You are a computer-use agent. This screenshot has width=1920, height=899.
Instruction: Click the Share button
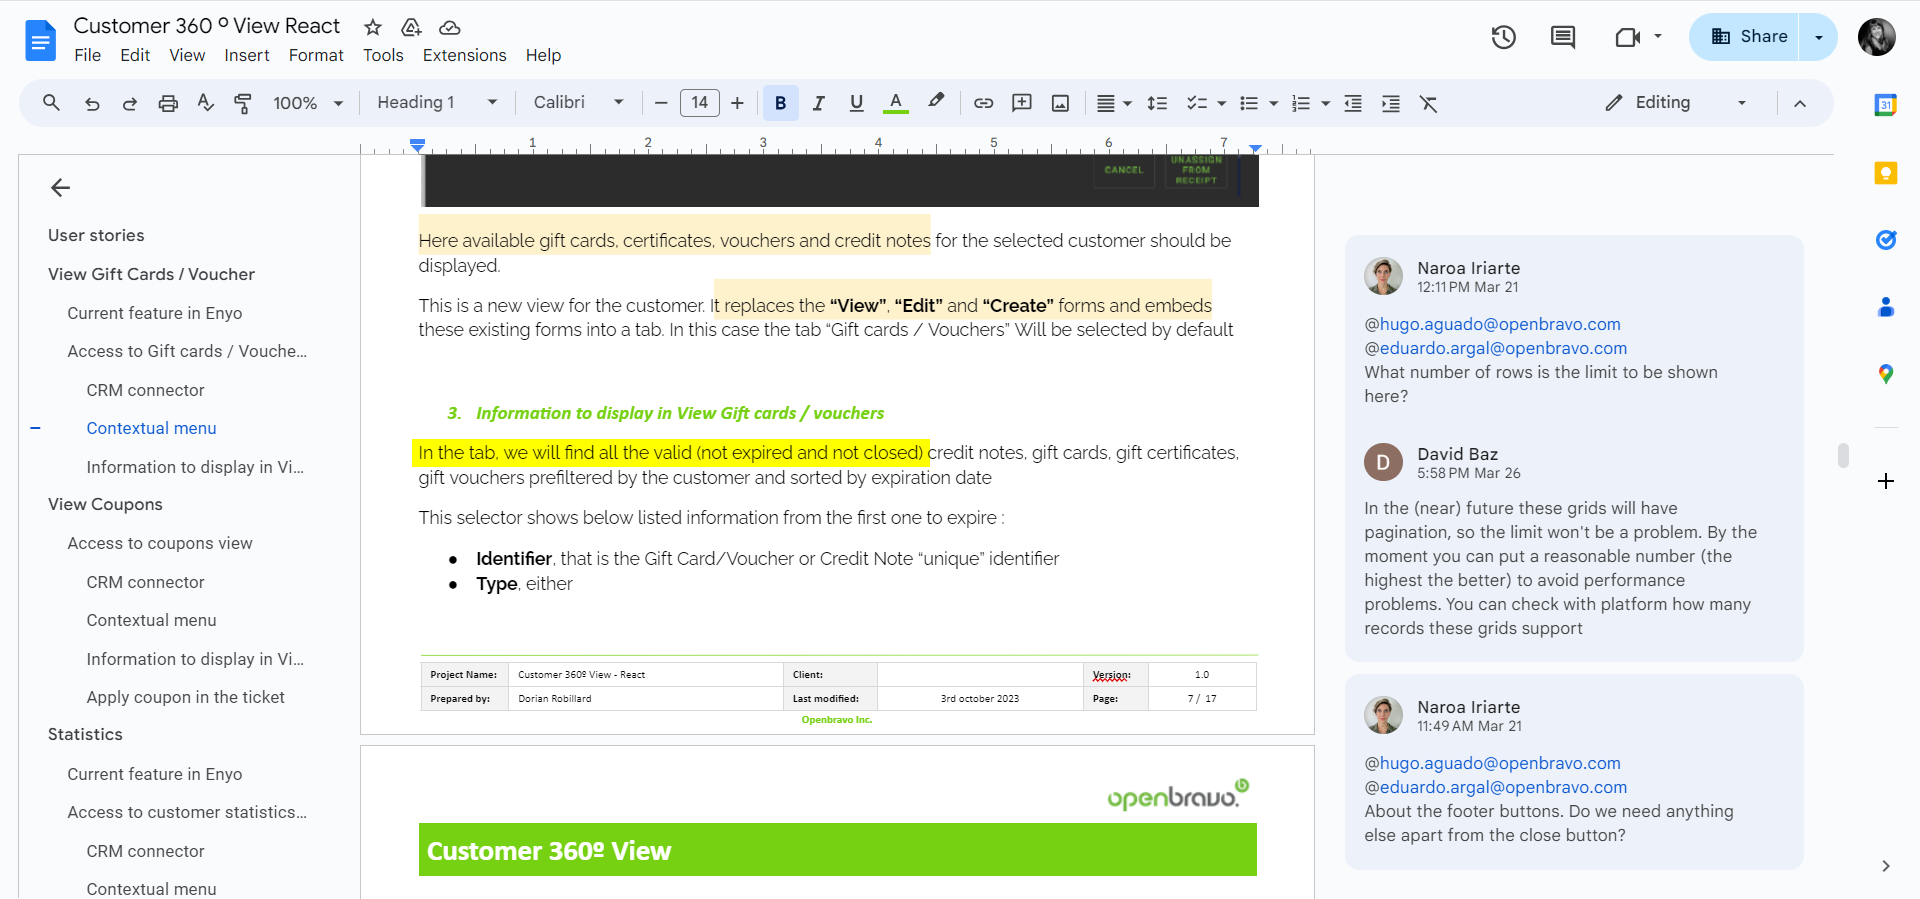(1746, 37)
